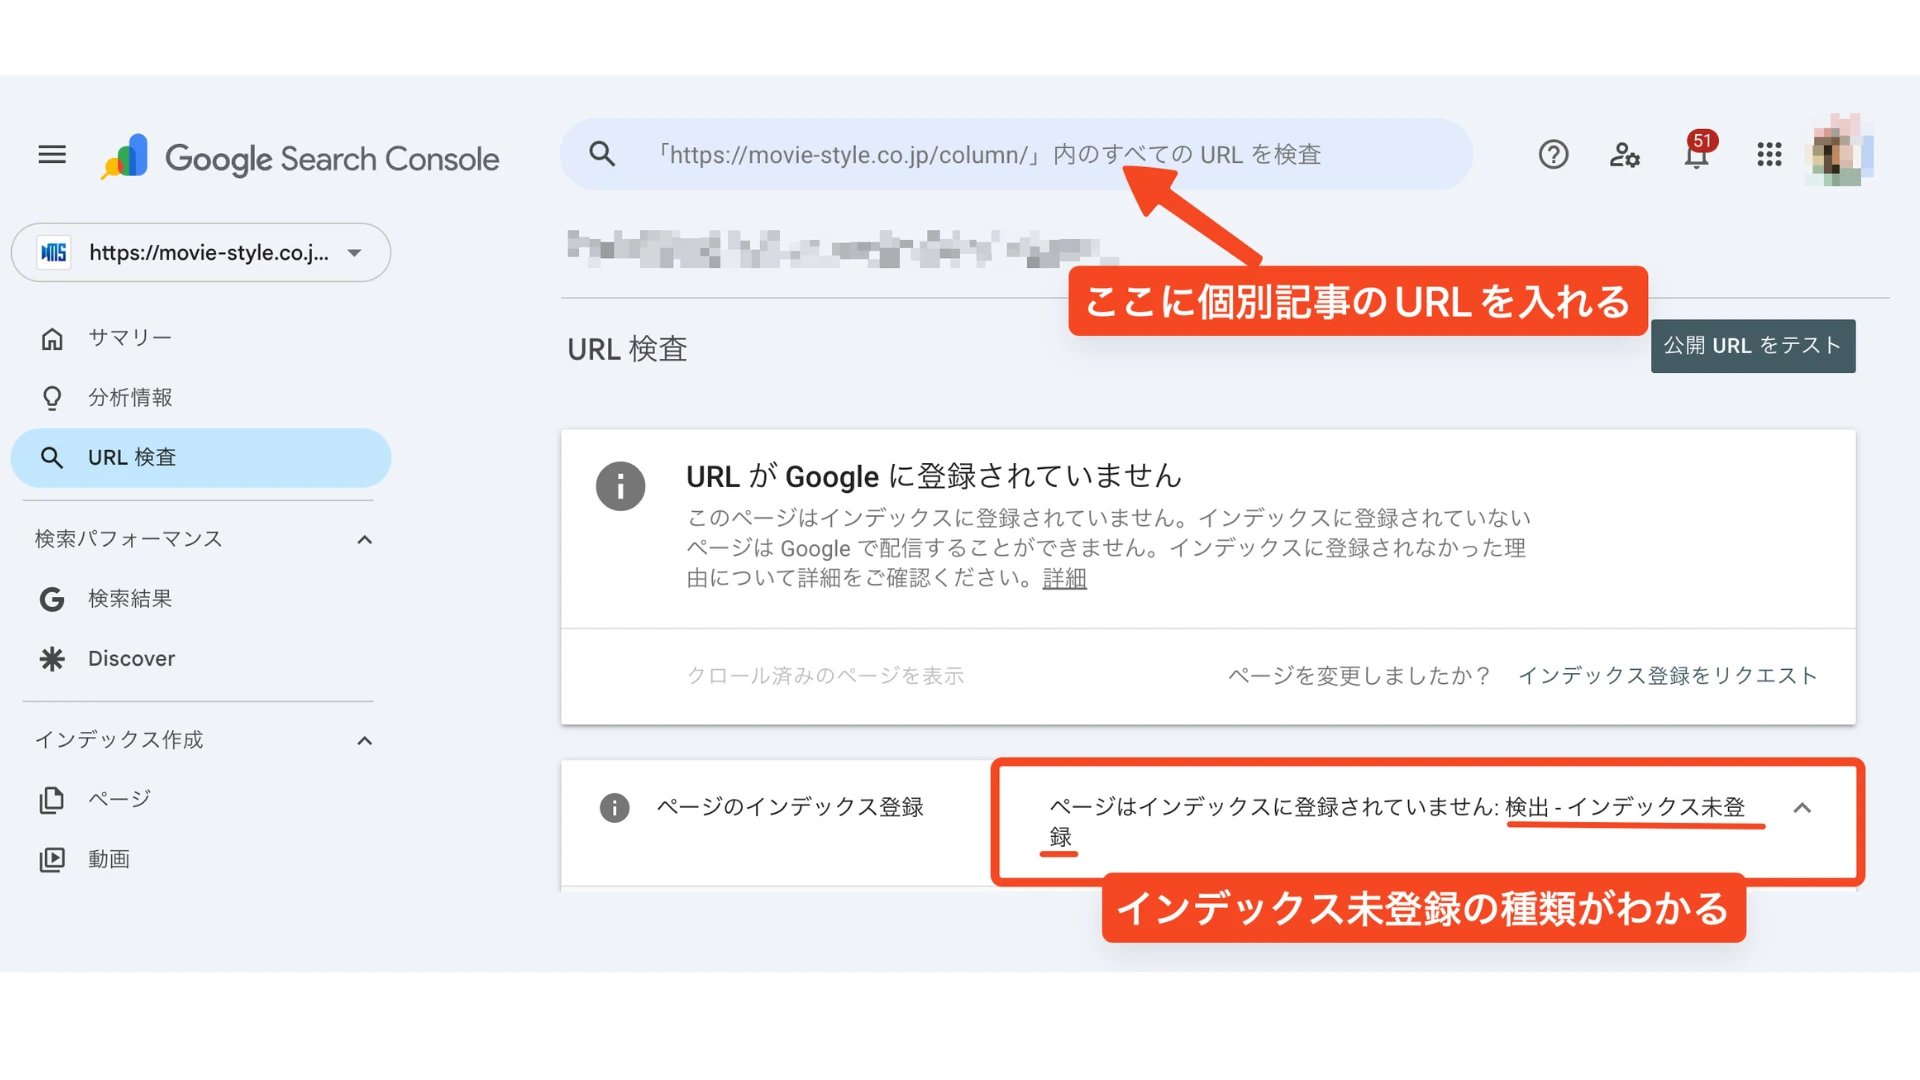Screen dimensions: 1920x1080
Task: Click the info icon beside ページのインデックス登録
Action: 614,807
